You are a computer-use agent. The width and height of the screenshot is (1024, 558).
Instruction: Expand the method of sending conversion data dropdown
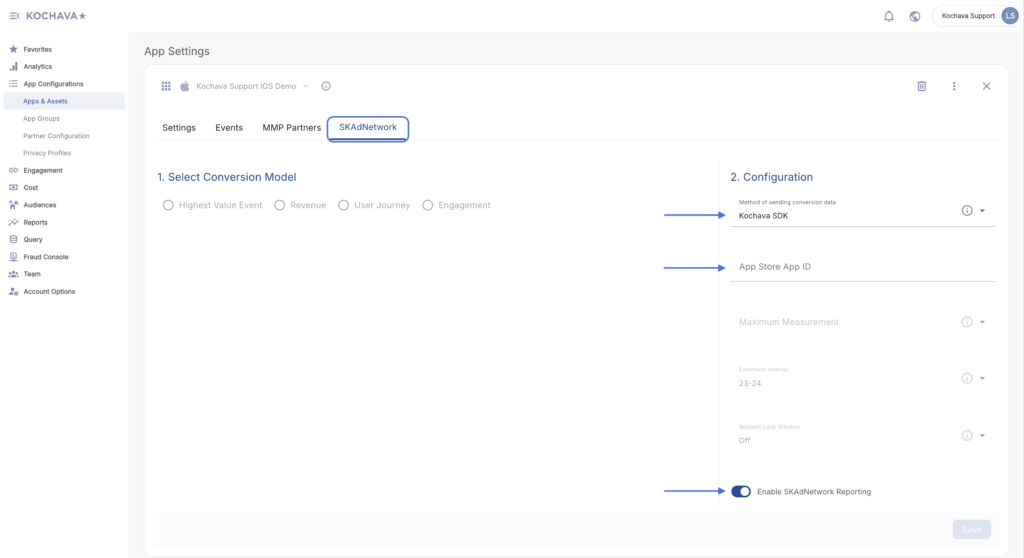982,211
